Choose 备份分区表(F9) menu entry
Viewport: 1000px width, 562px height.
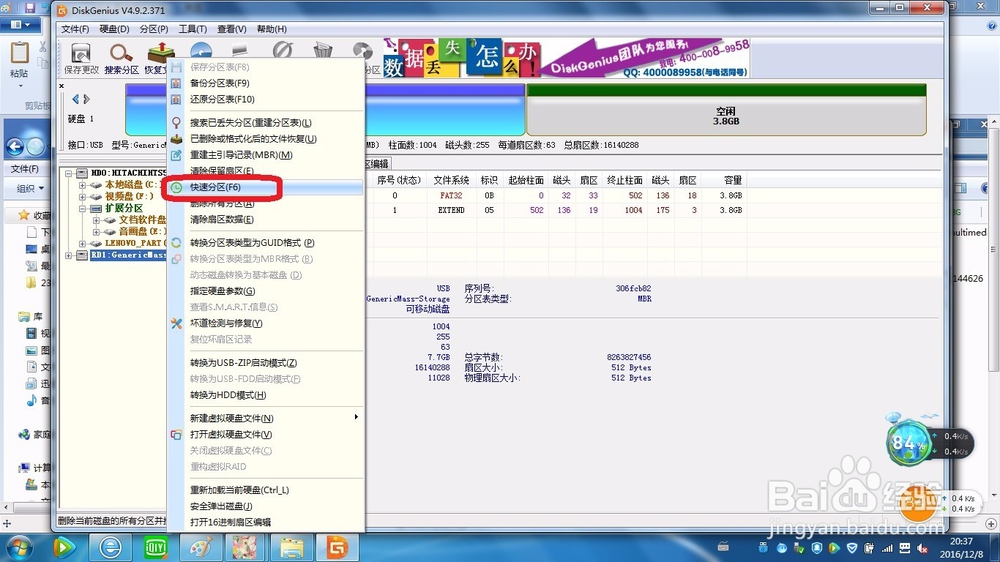(x=266, y=83)
